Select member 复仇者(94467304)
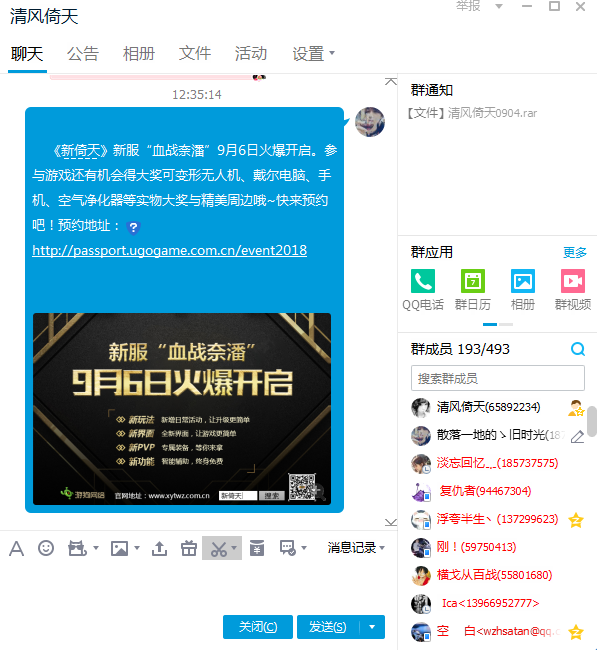This screenshot has height=650, width=597. (x=498, y=492)
